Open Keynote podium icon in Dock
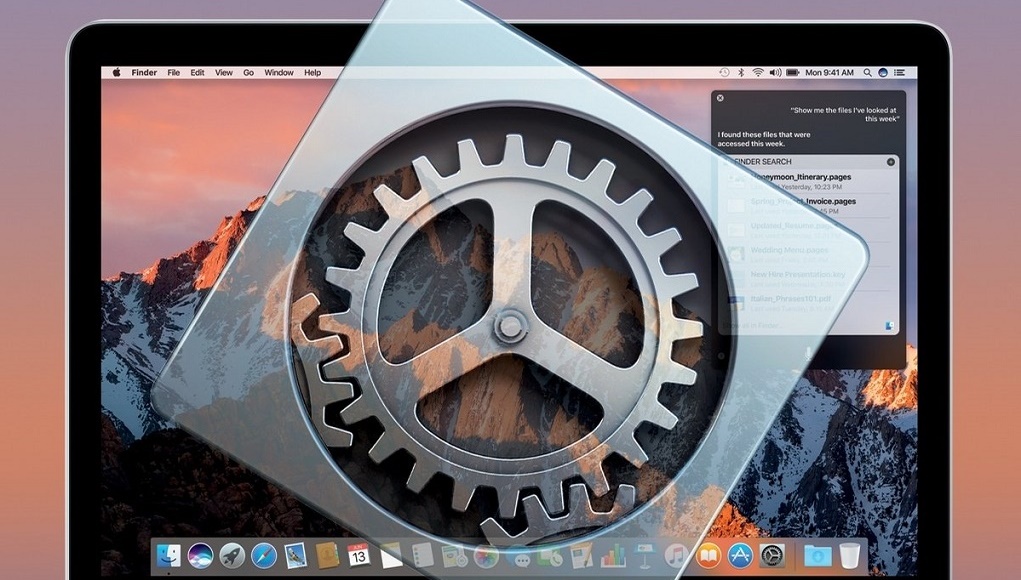1021x580 pixels. (645, 556)
